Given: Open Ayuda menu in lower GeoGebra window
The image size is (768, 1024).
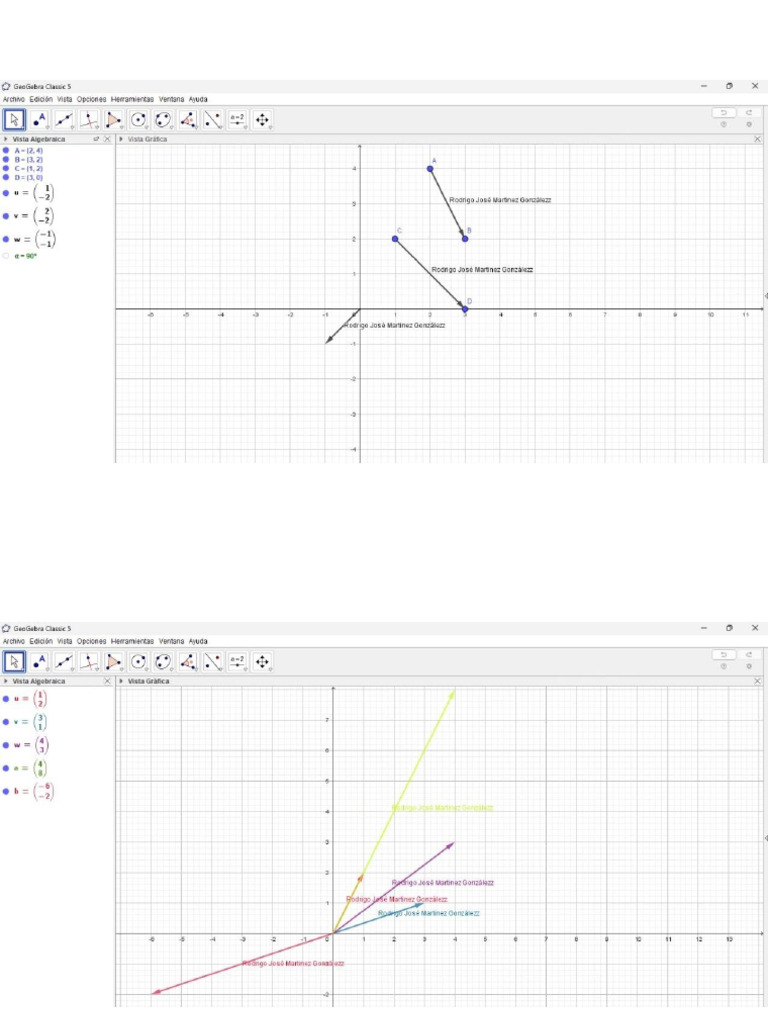Looking at the screenshot, I should click(198, 641).
